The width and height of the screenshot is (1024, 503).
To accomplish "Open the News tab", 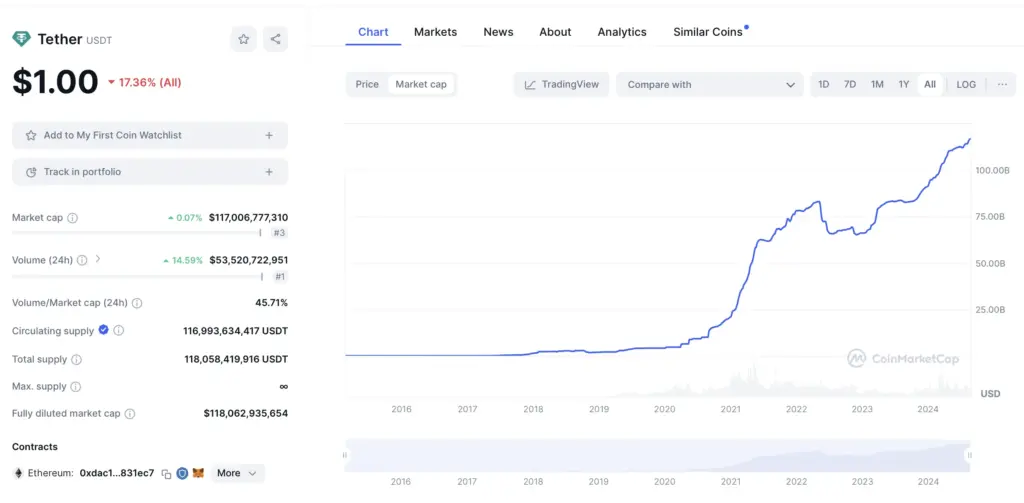I will pos(498,32).
